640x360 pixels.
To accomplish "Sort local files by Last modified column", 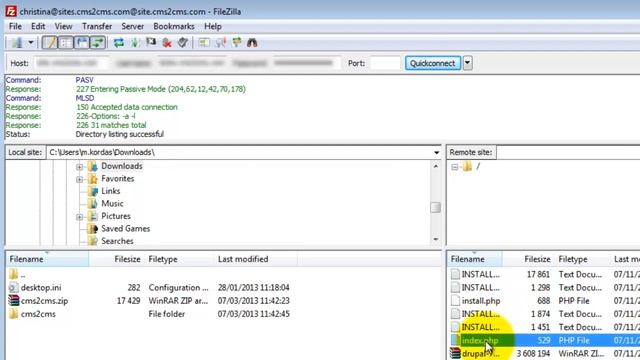I will pos(256,259).
